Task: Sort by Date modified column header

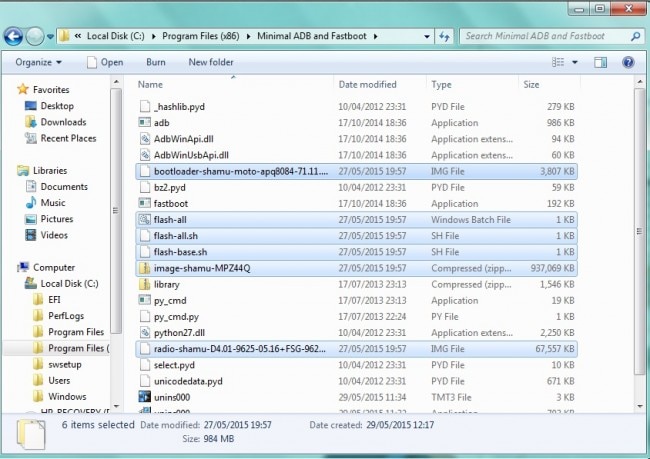Action: coord(367,85)
